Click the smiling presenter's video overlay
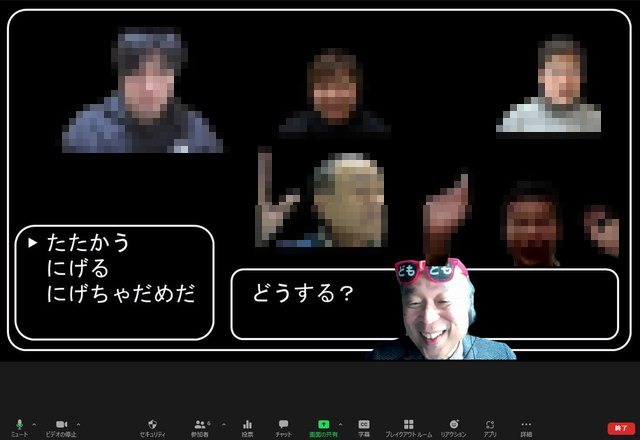The width and height of the screenshot is (640, 440). [442, 310]
